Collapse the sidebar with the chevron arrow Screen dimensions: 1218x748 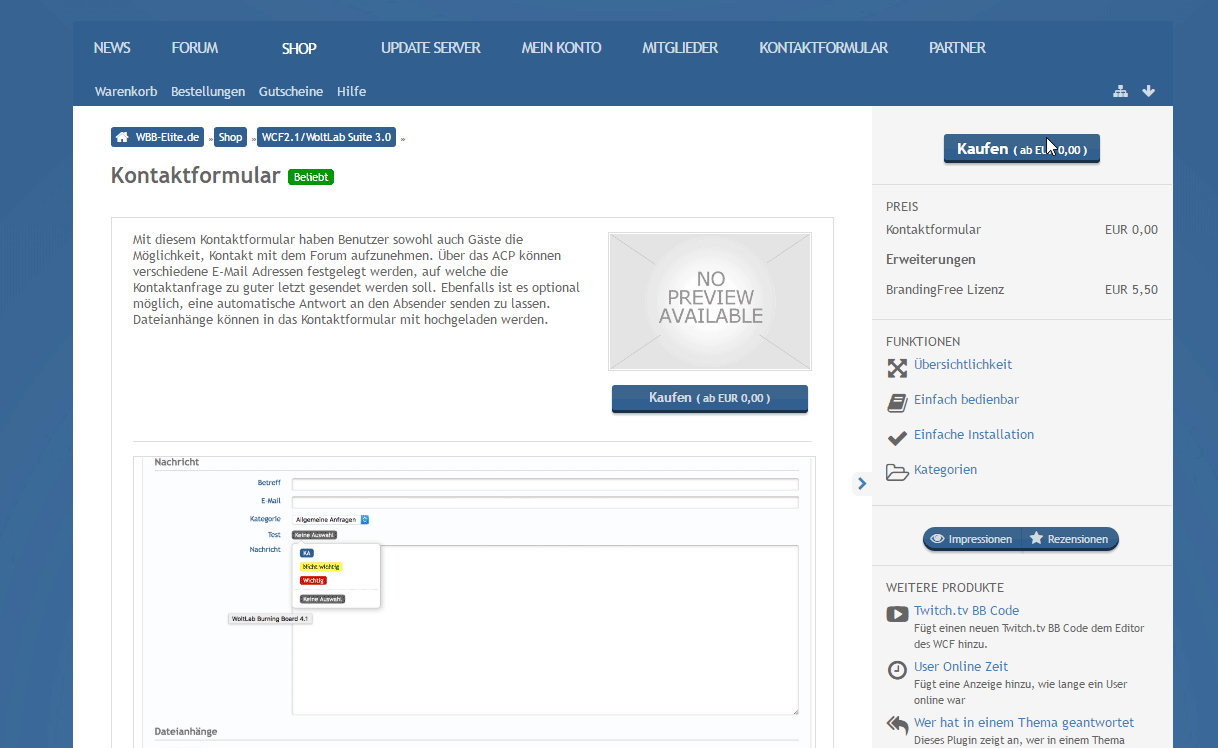pos(862,484)
